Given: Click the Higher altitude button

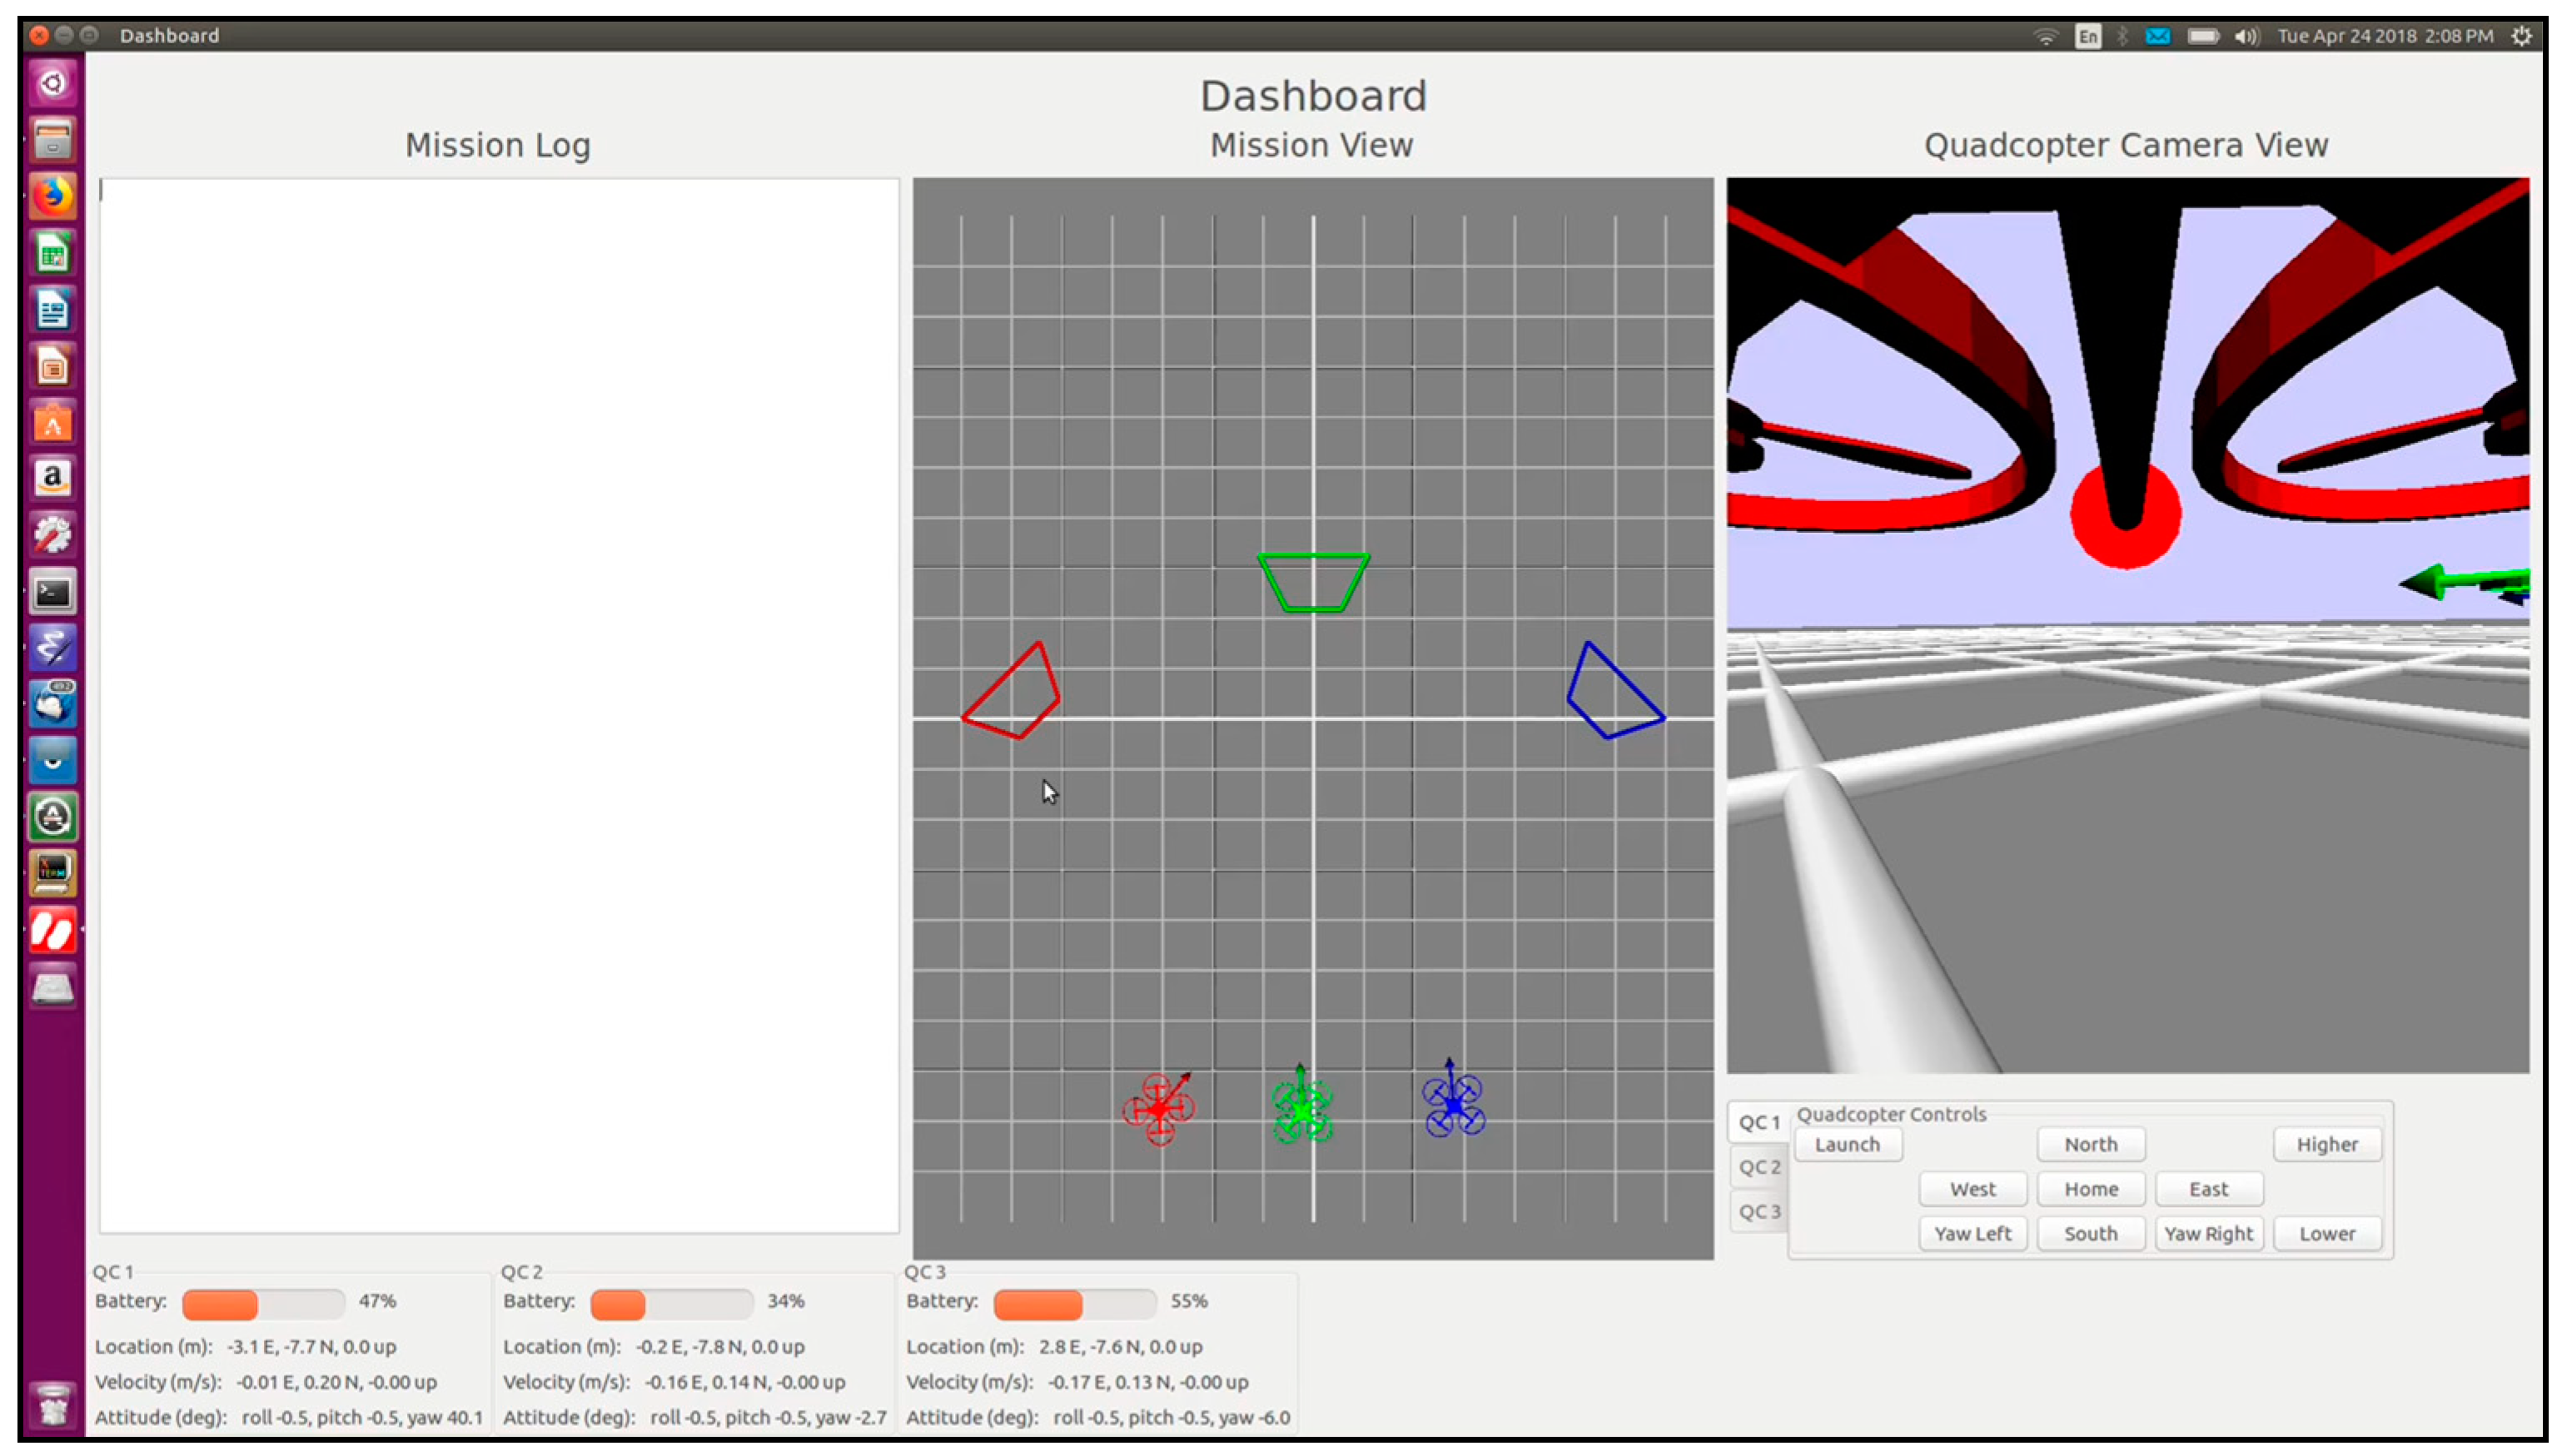Looking at the screenshot, I should pos(2326,1144).
